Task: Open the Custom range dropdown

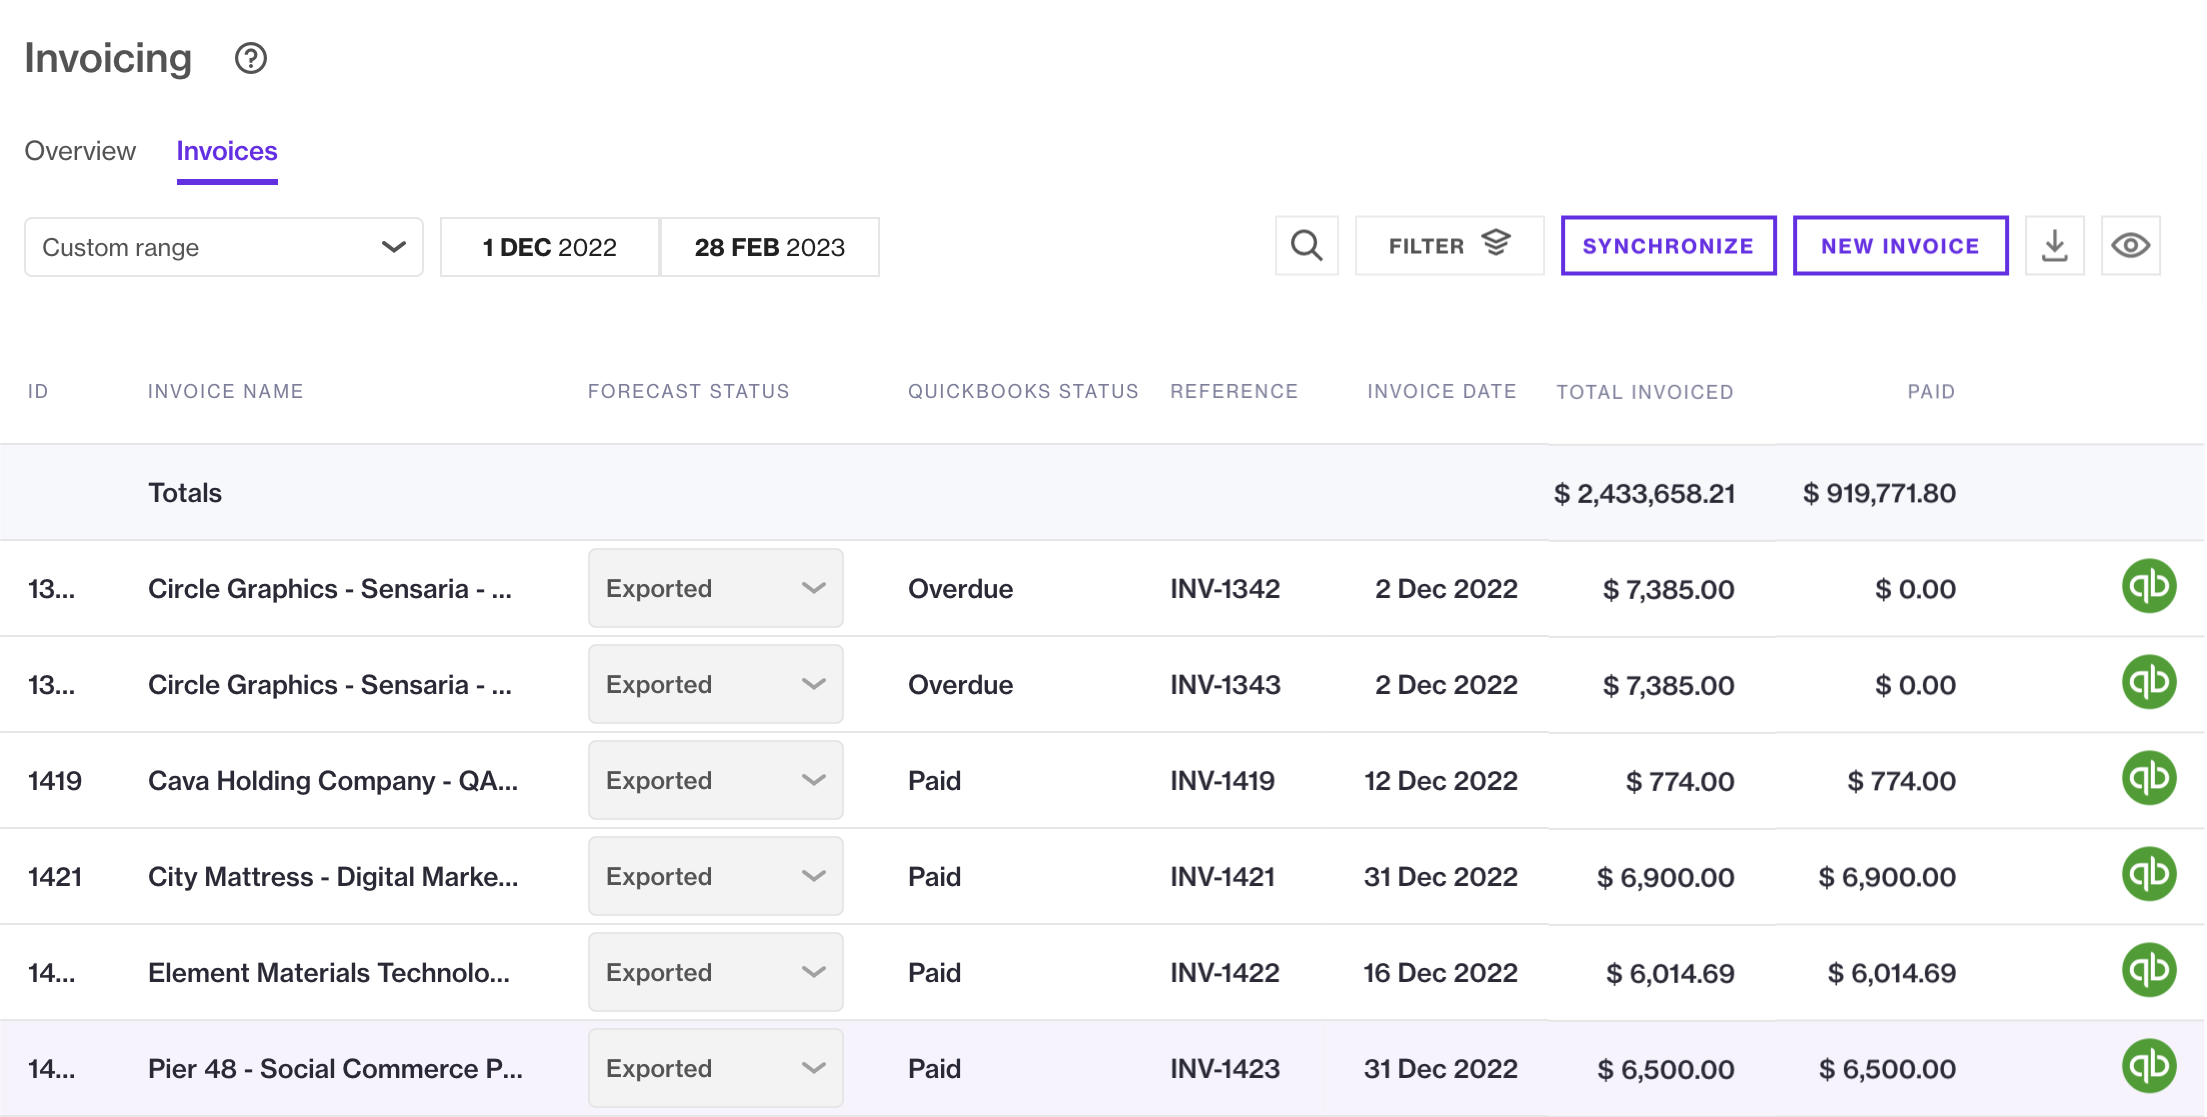Action: point(223,247)
